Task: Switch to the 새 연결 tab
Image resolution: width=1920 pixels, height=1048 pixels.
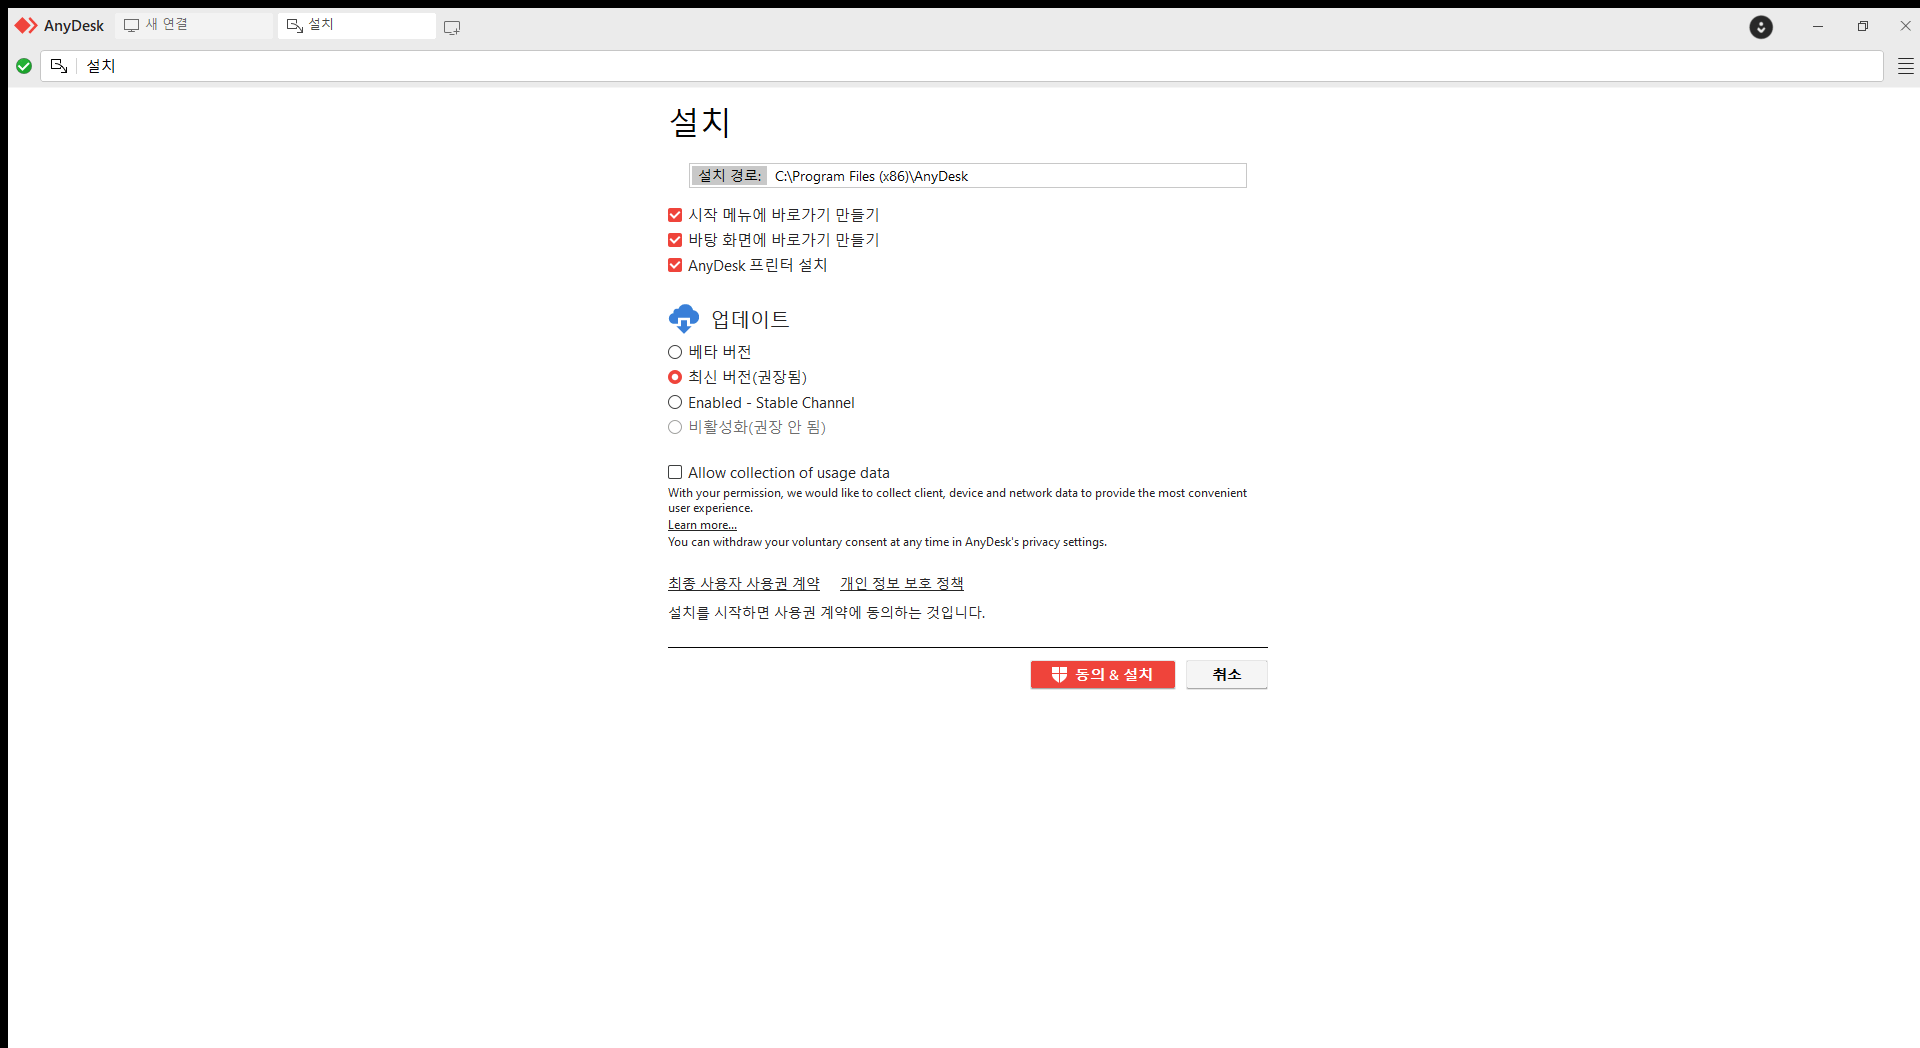Action: [x=196, y=25]
